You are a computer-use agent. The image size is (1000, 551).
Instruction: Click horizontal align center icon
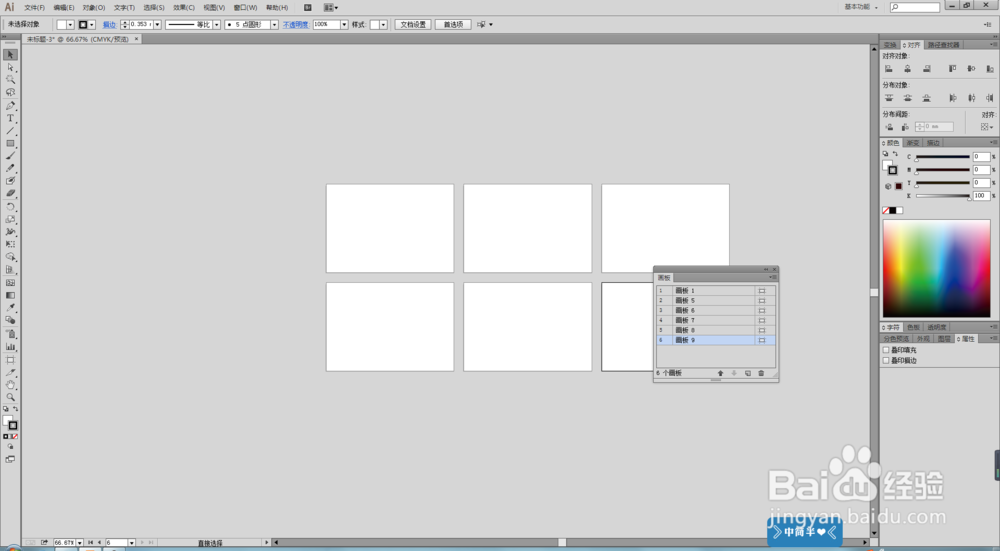click(x=908, y=69)
